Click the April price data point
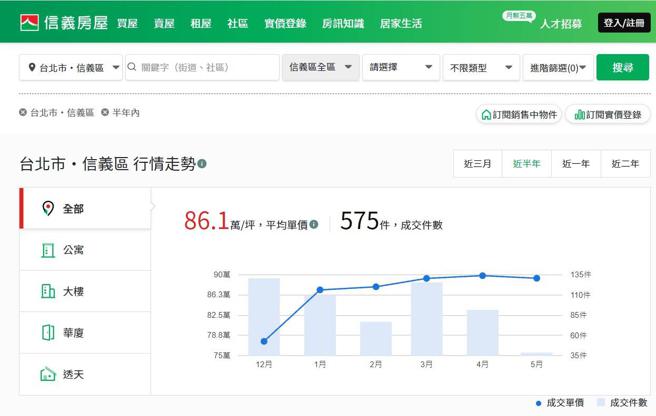The image size is (656, 416). (x=482, y=275)
